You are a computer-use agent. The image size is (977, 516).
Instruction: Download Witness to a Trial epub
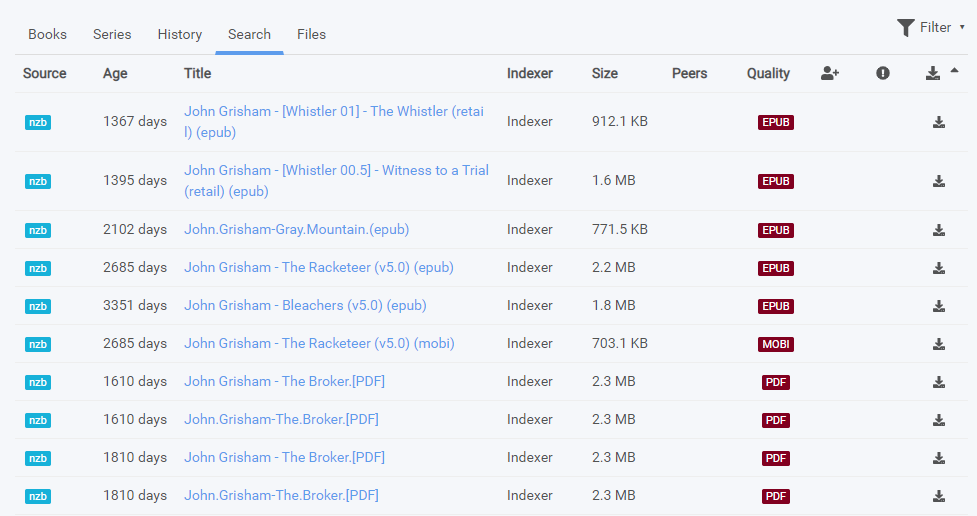click(938, 181)
